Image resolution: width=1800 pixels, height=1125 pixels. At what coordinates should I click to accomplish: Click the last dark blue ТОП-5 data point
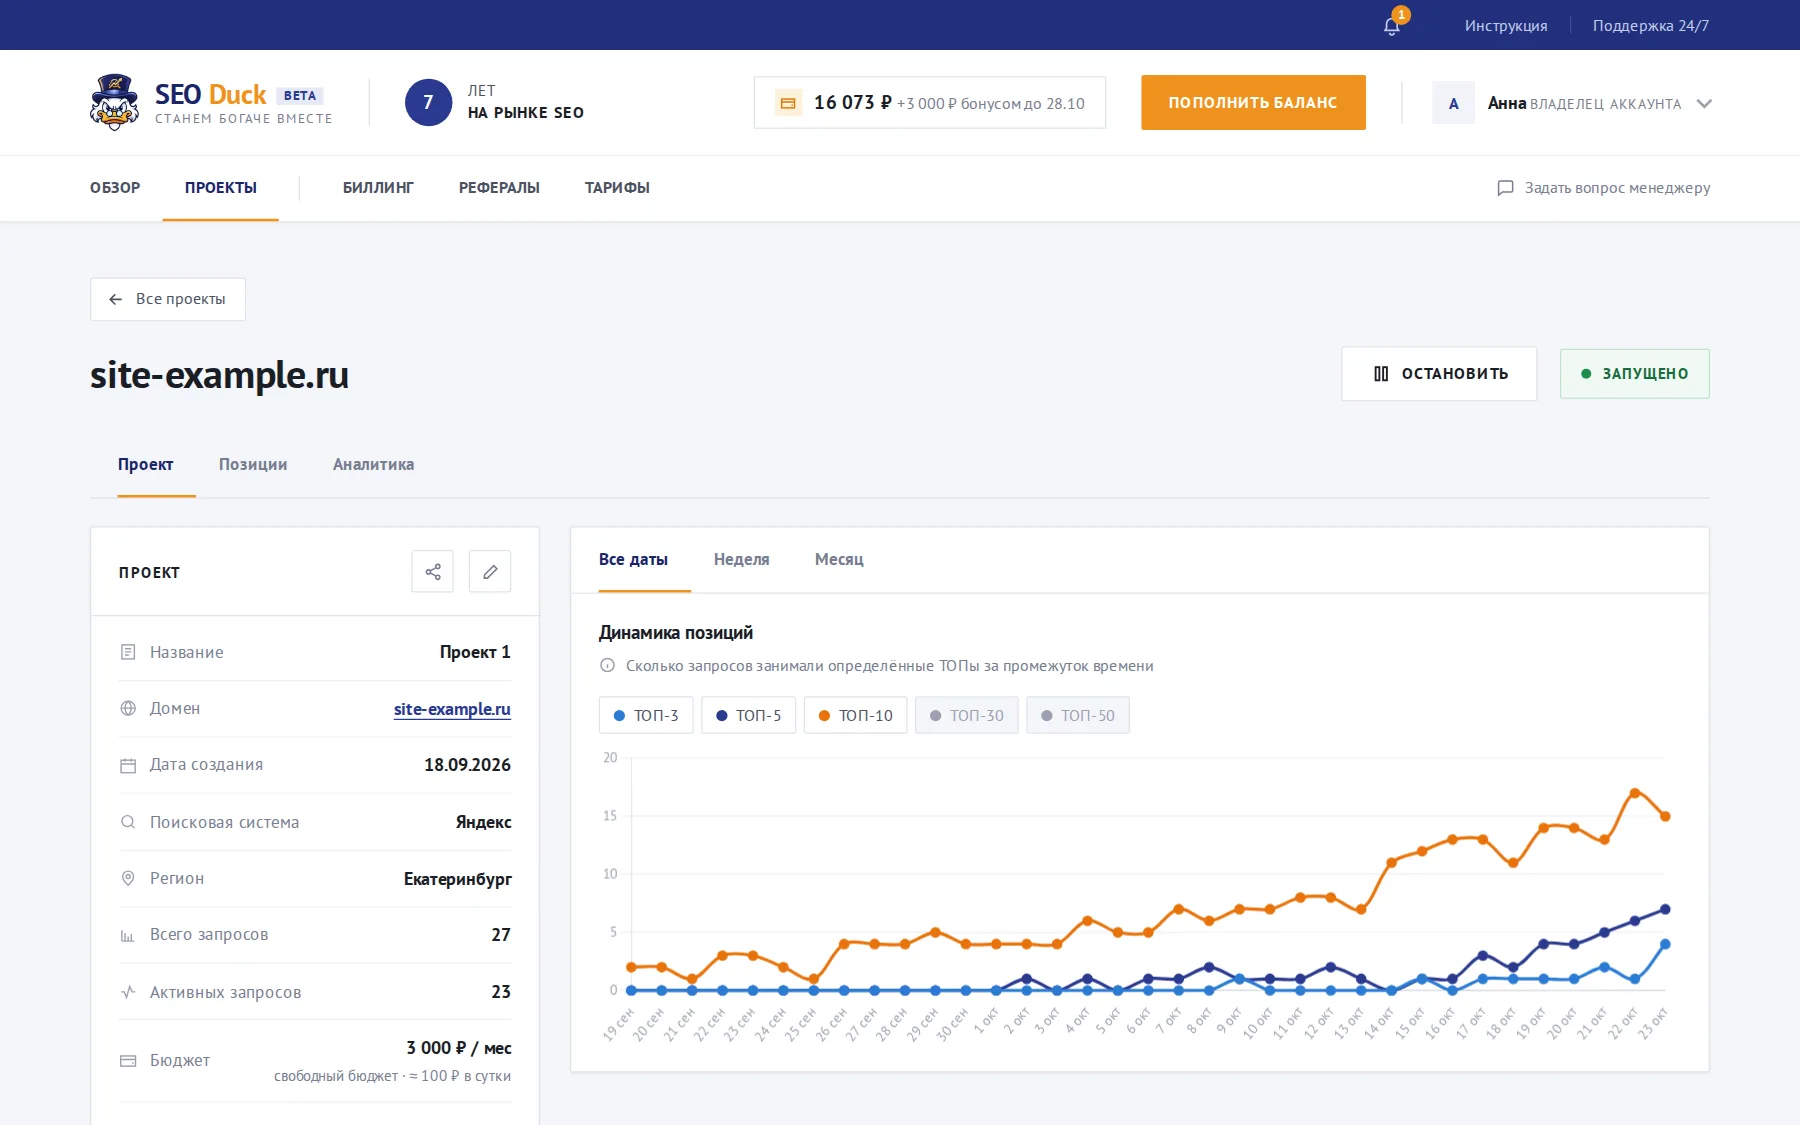coord(1665,909)
